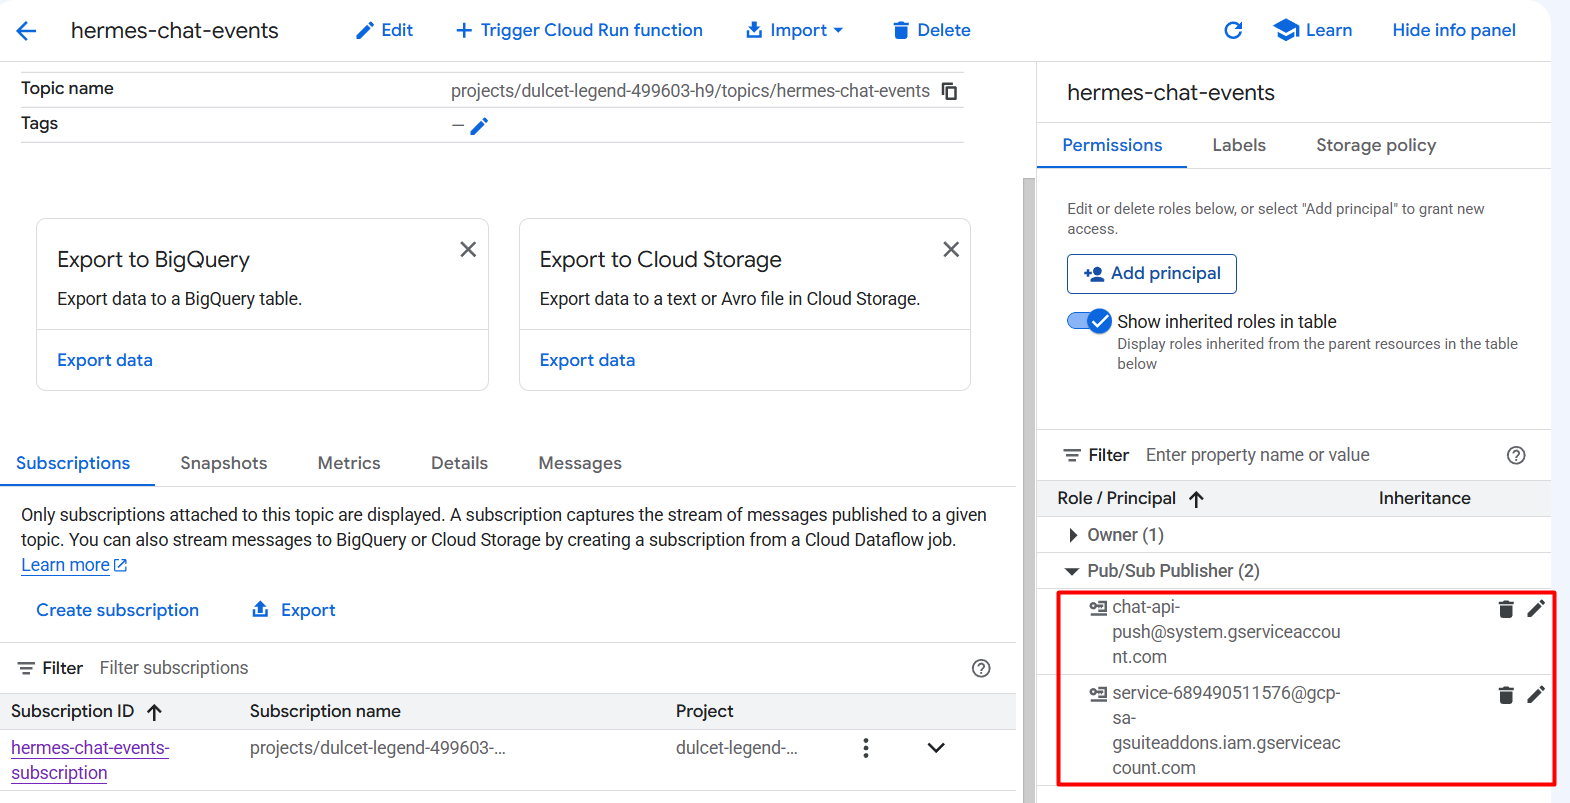The height and width of the screenshot is (803, 1570).
Task: Click the Add principal button
Action: point(1152,274)
